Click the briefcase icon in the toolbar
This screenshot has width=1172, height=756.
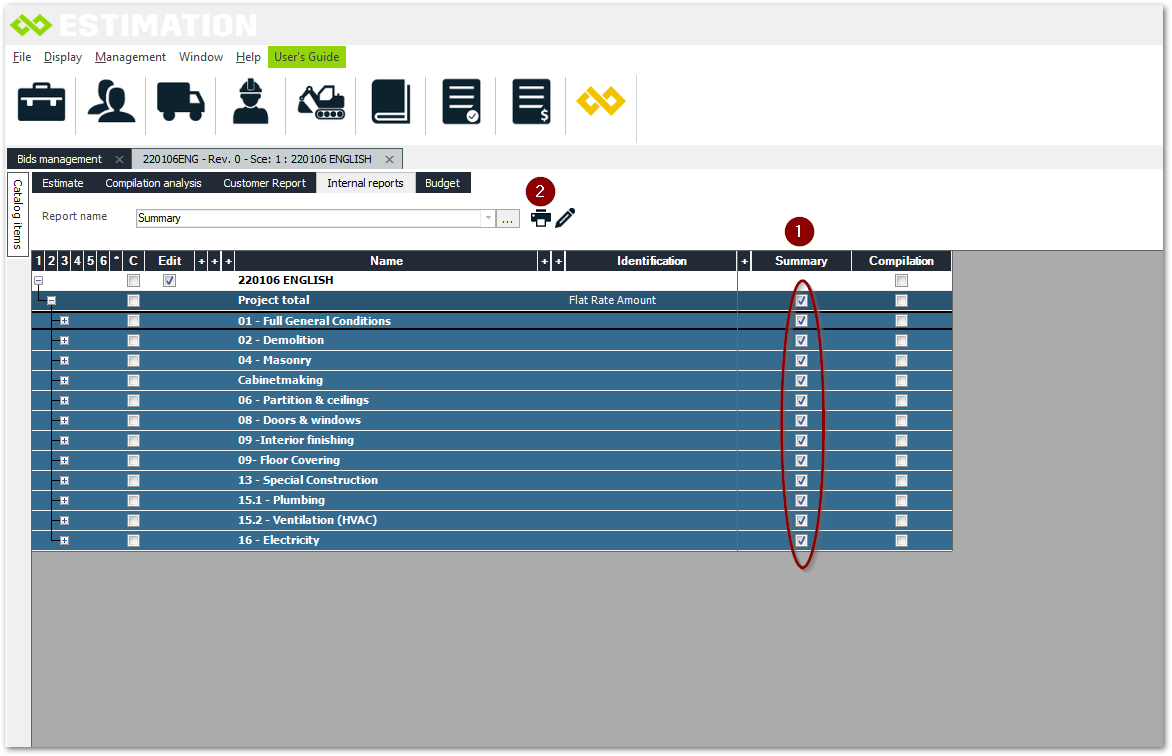click(41, 102)
